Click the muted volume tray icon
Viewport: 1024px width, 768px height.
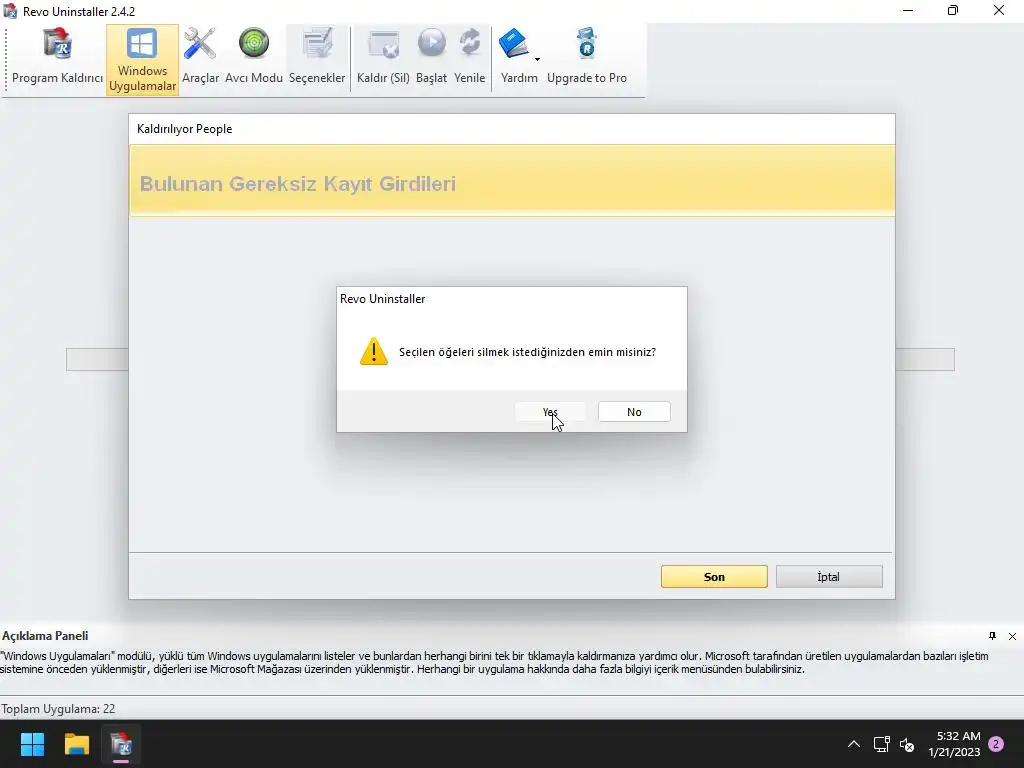point(907,744)
